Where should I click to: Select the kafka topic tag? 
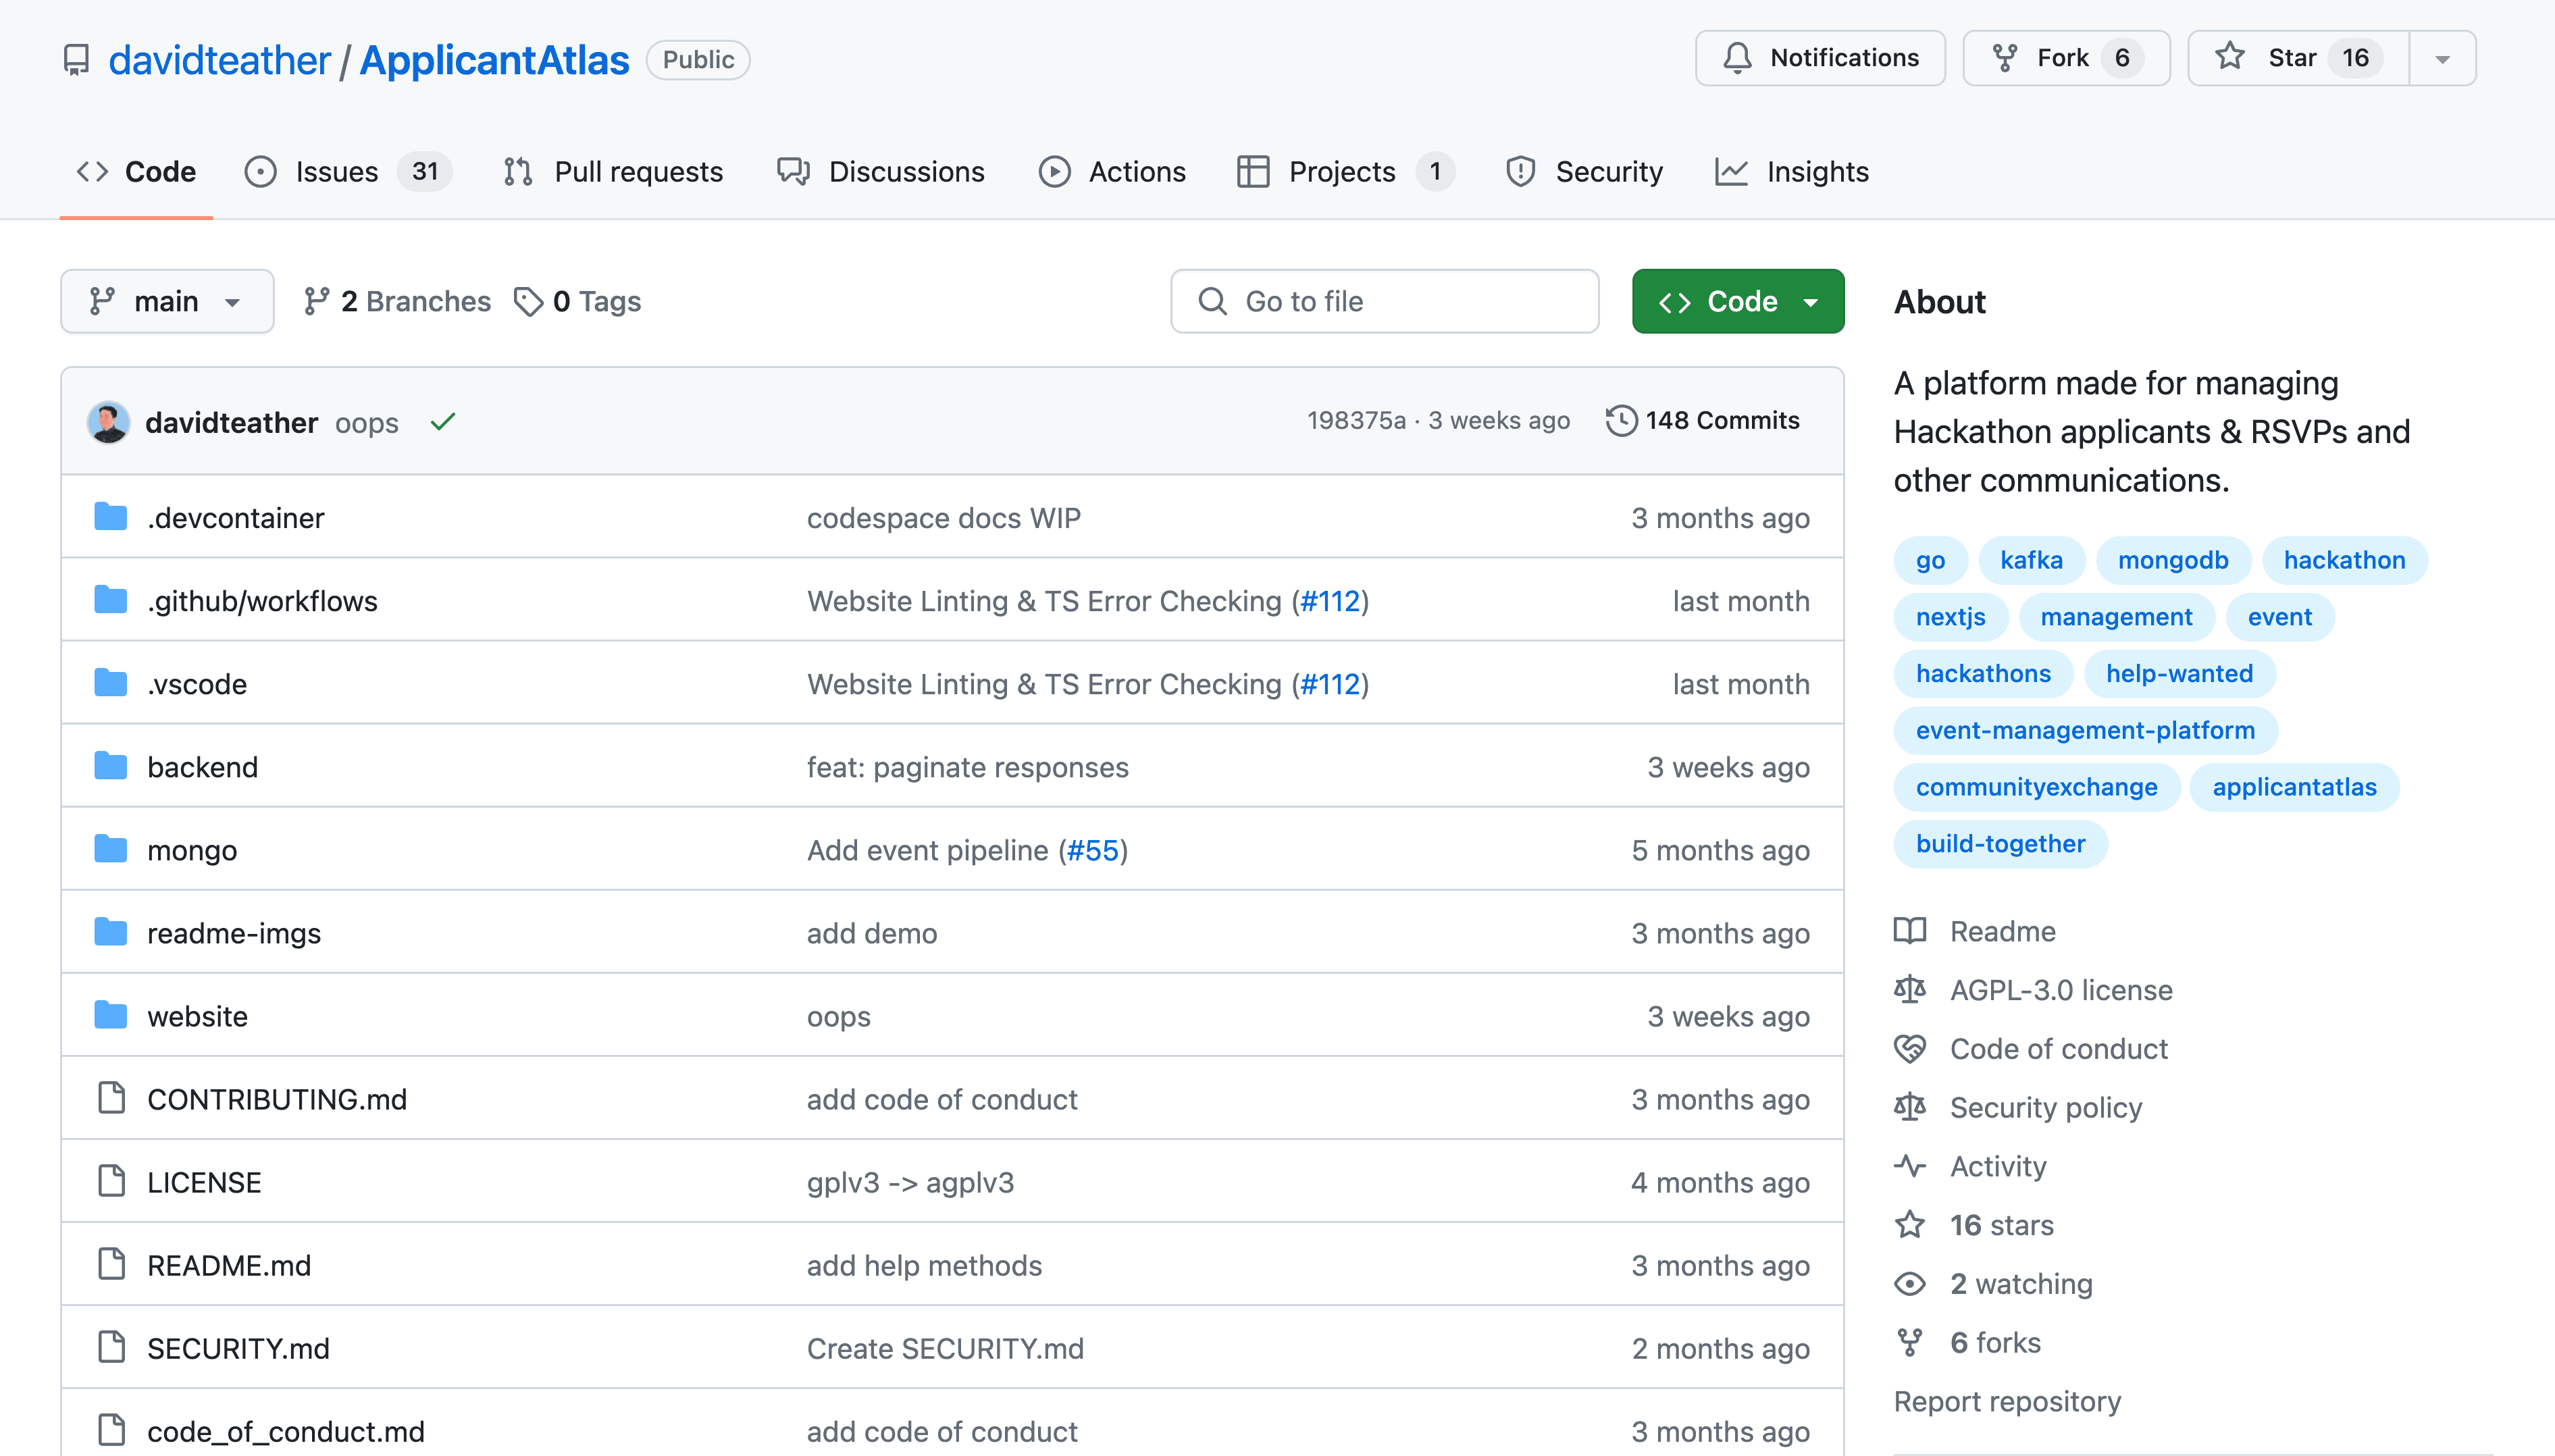(x=2031, y=560)
